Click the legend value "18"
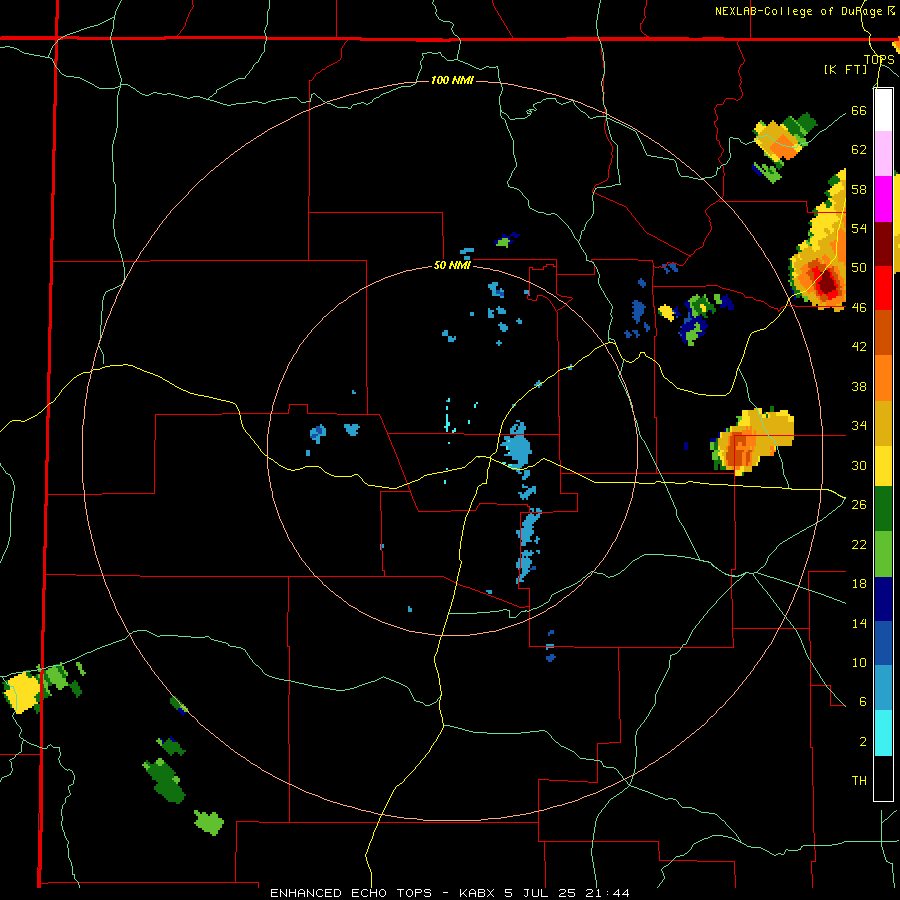 (859, 584)
